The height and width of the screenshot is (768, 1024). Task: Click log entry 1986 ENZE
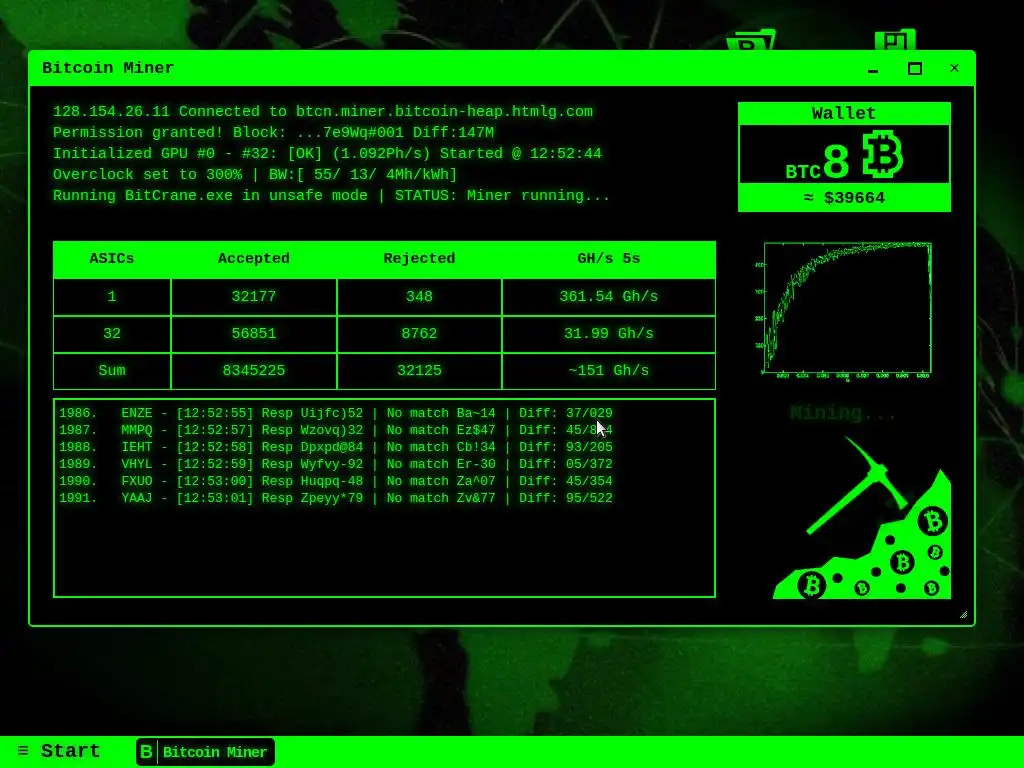tap(336, 413)
